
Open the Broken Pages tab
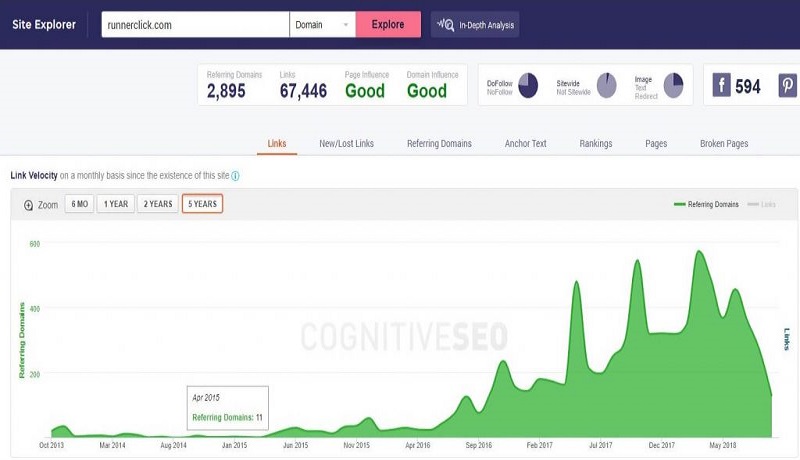pos(724,144)
